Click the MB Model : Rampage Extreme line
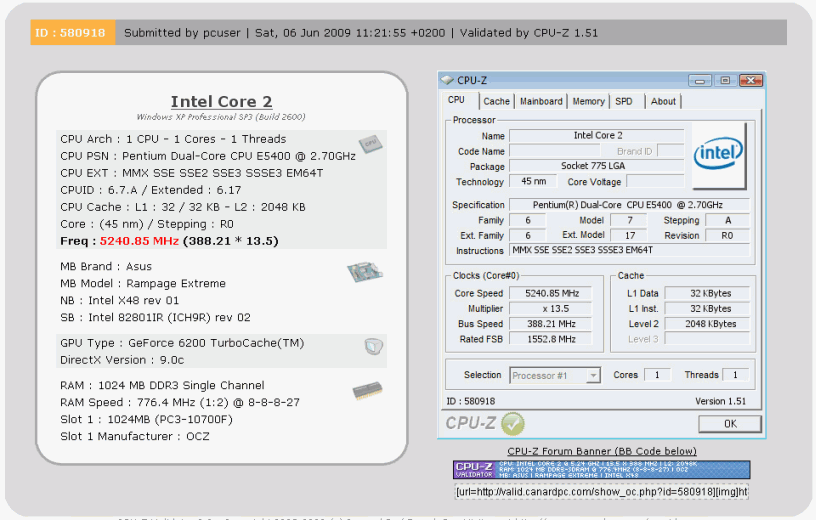816x520 pixels. 143,284
